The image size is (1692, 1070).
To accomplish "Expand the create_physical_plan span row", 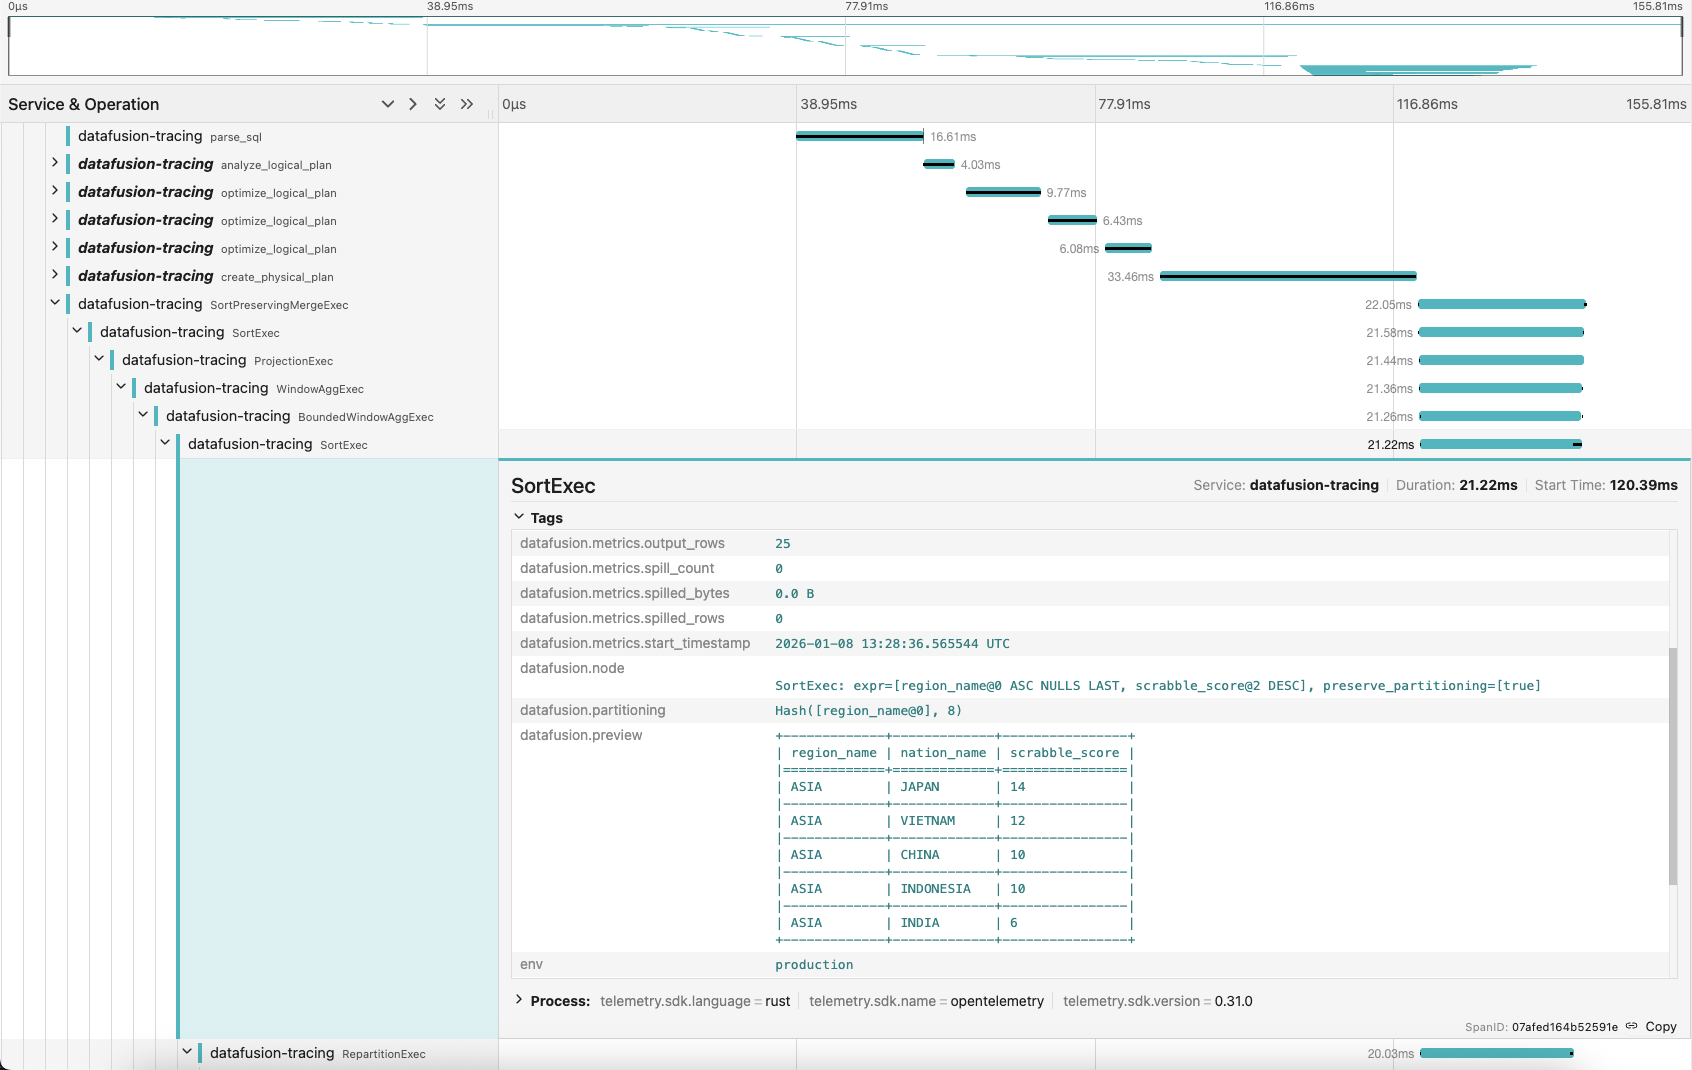I will coord(55,275).
